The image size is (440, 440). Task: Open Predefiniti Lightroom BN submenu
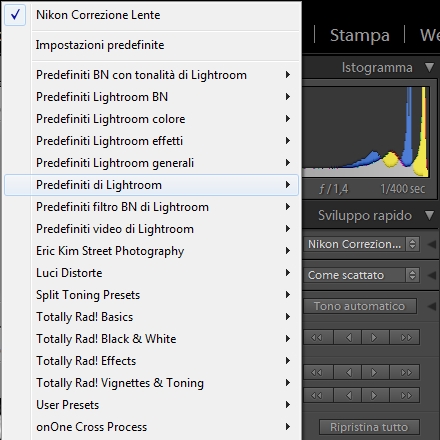tap(152, 97)
